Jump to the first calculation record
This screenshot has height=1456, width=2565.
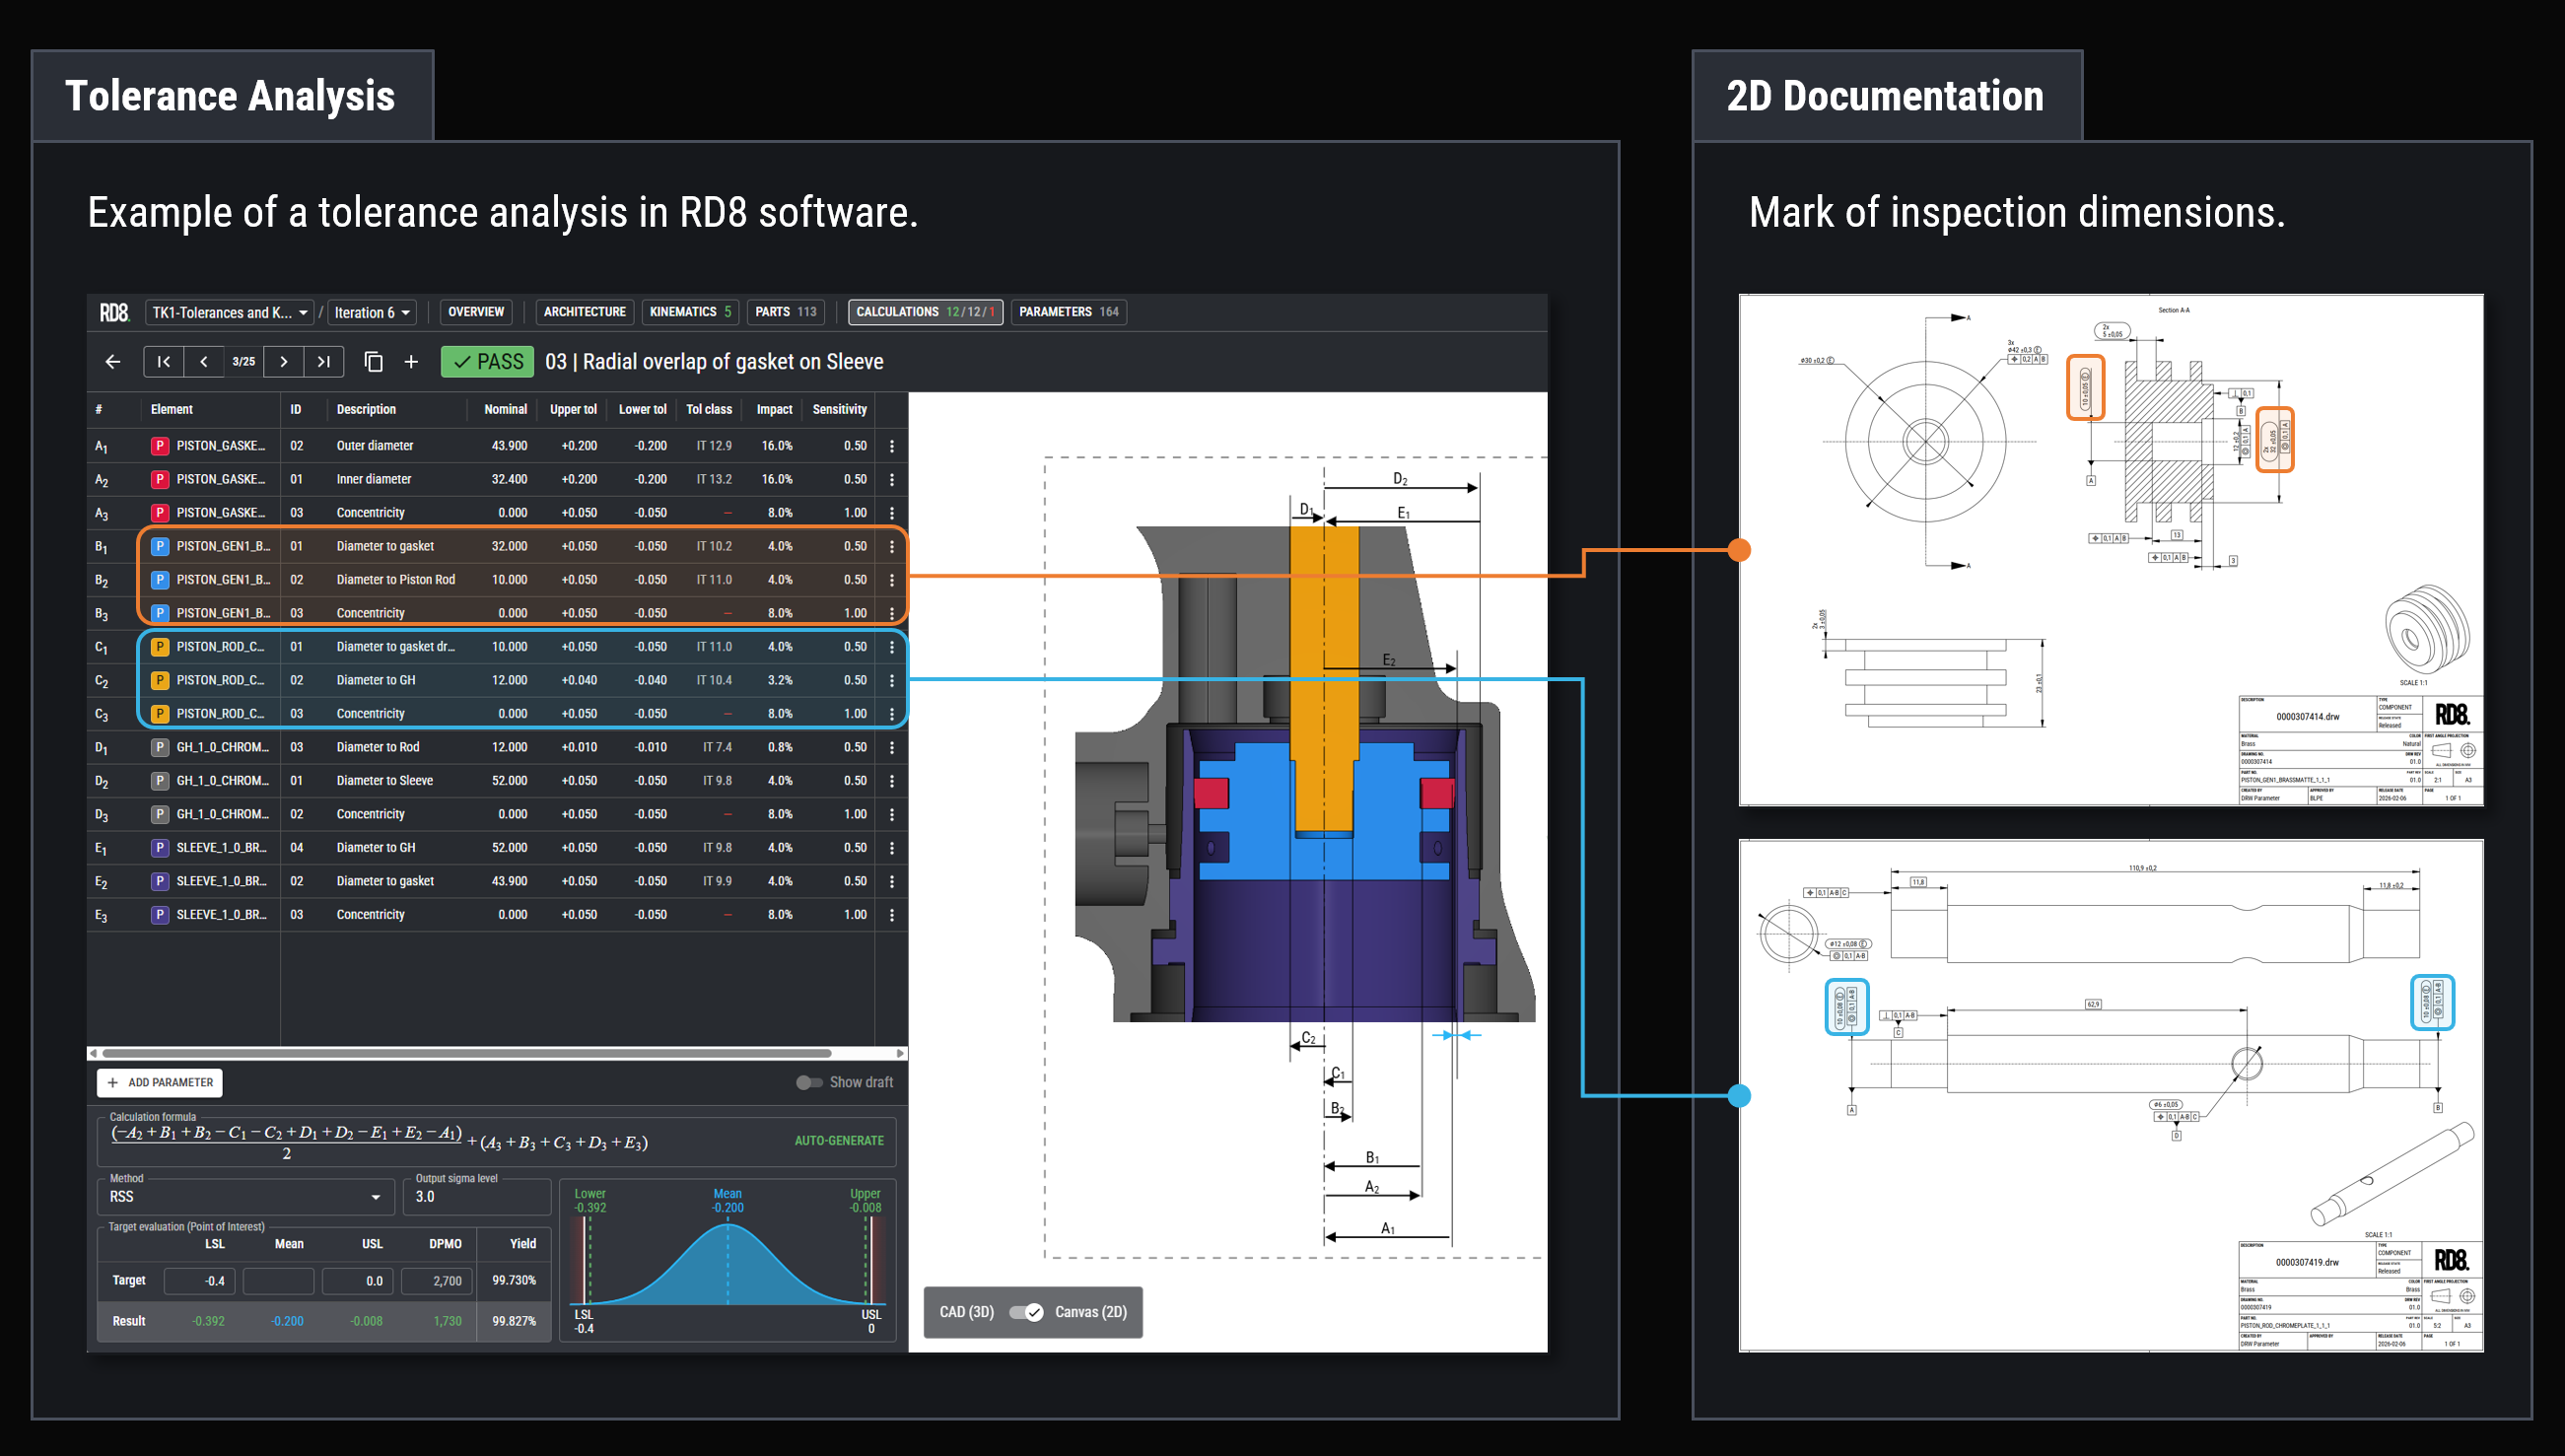coord(163,361)
